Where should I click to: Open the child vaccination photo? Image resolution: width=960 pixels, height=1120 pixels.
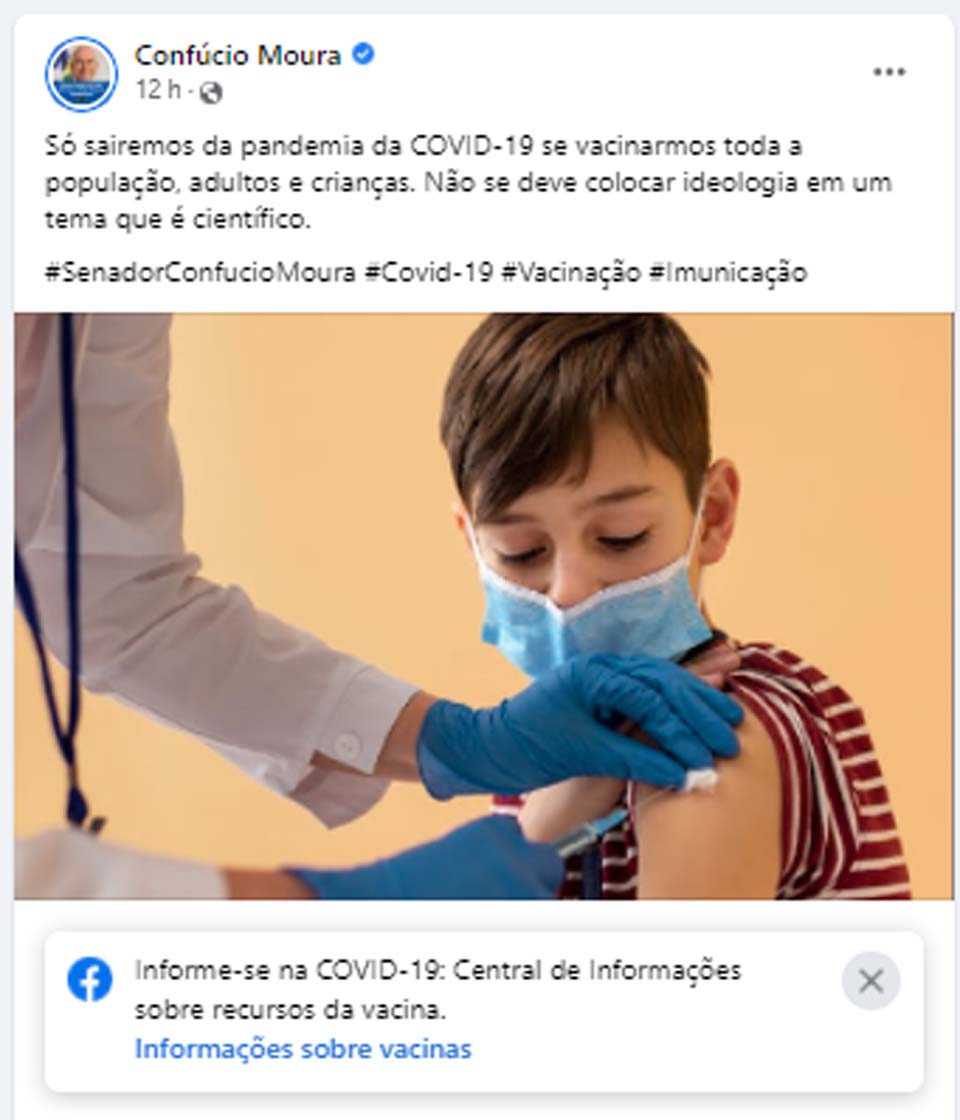click(x=484, y=606)
